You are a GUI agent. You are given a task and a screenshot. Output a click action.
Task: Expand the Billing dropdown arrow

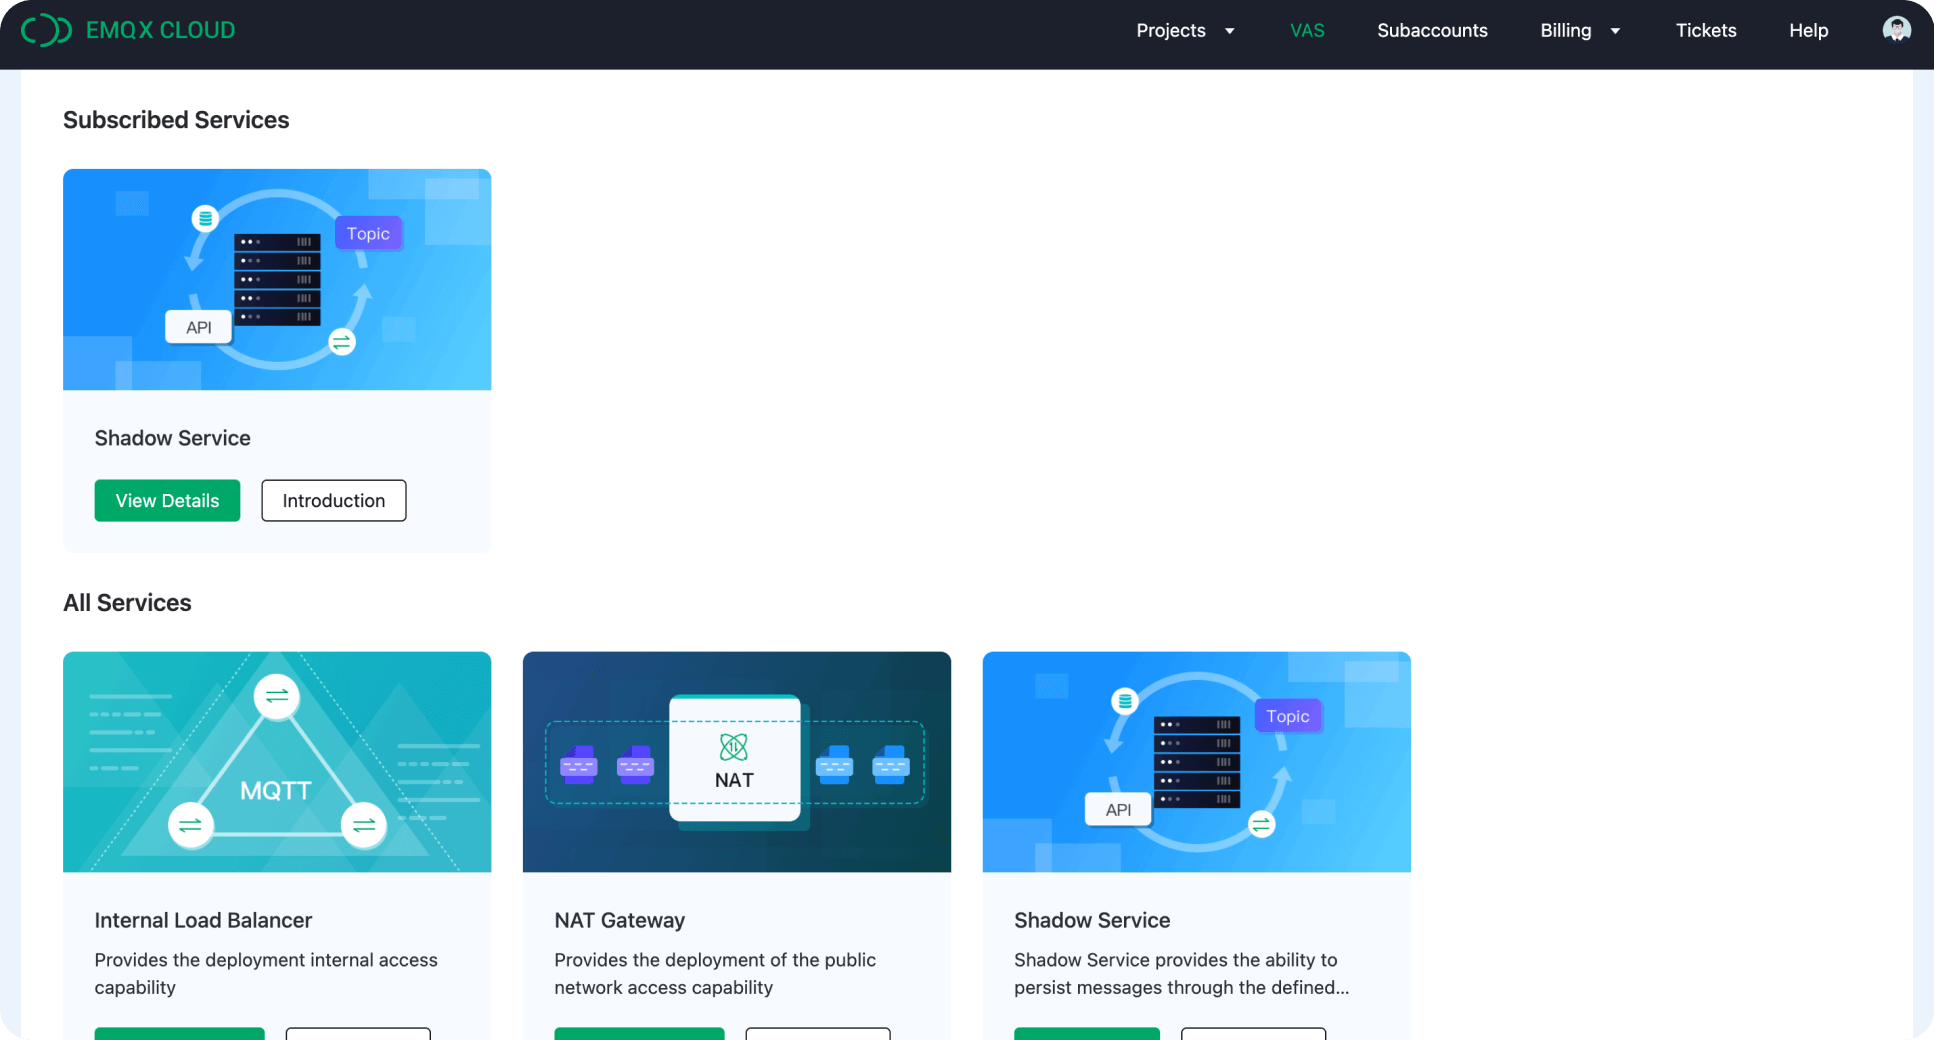(1614, 31)
